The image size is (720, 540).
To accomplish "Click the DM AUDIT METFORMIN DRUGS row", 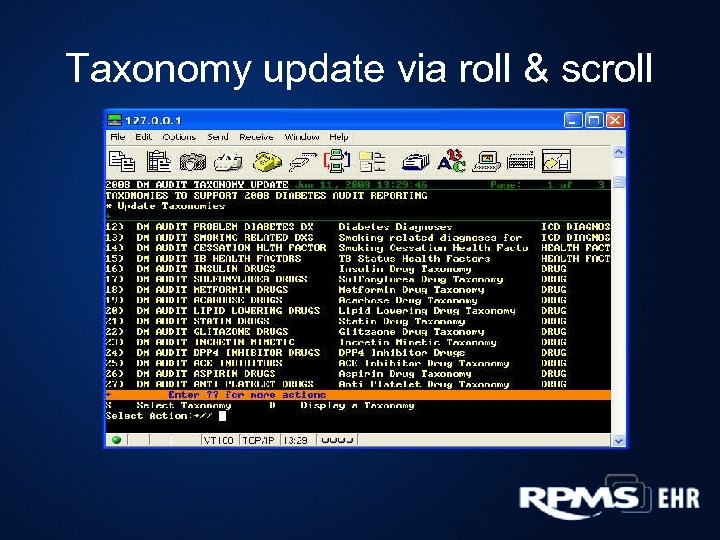I will click(358, 290).
